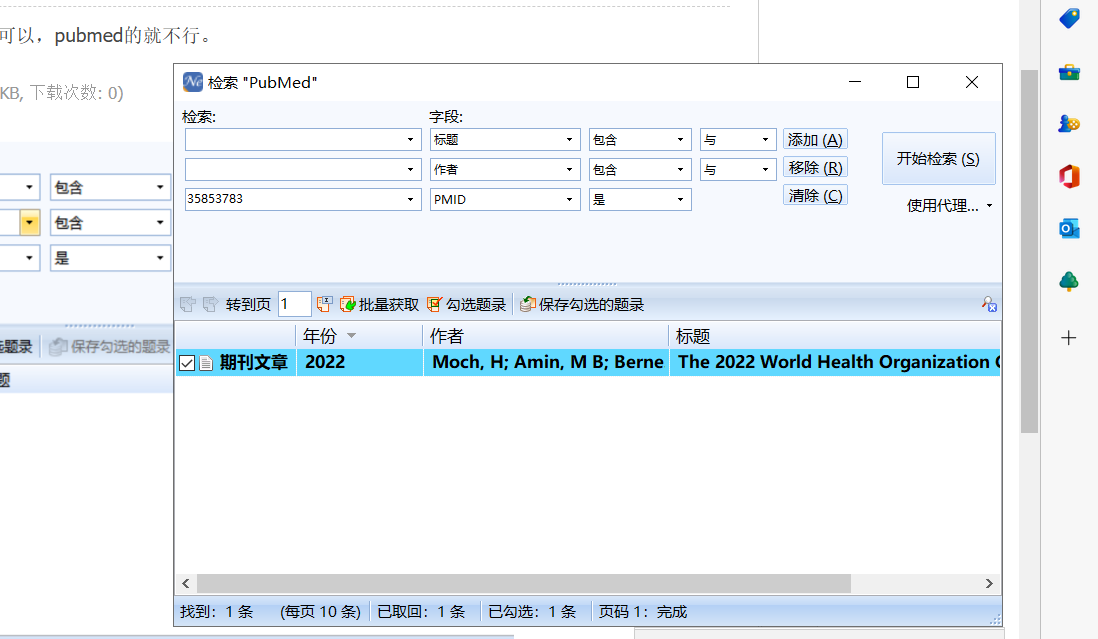Open the toolbox icon in the browser sidebar

(1069, 71)
